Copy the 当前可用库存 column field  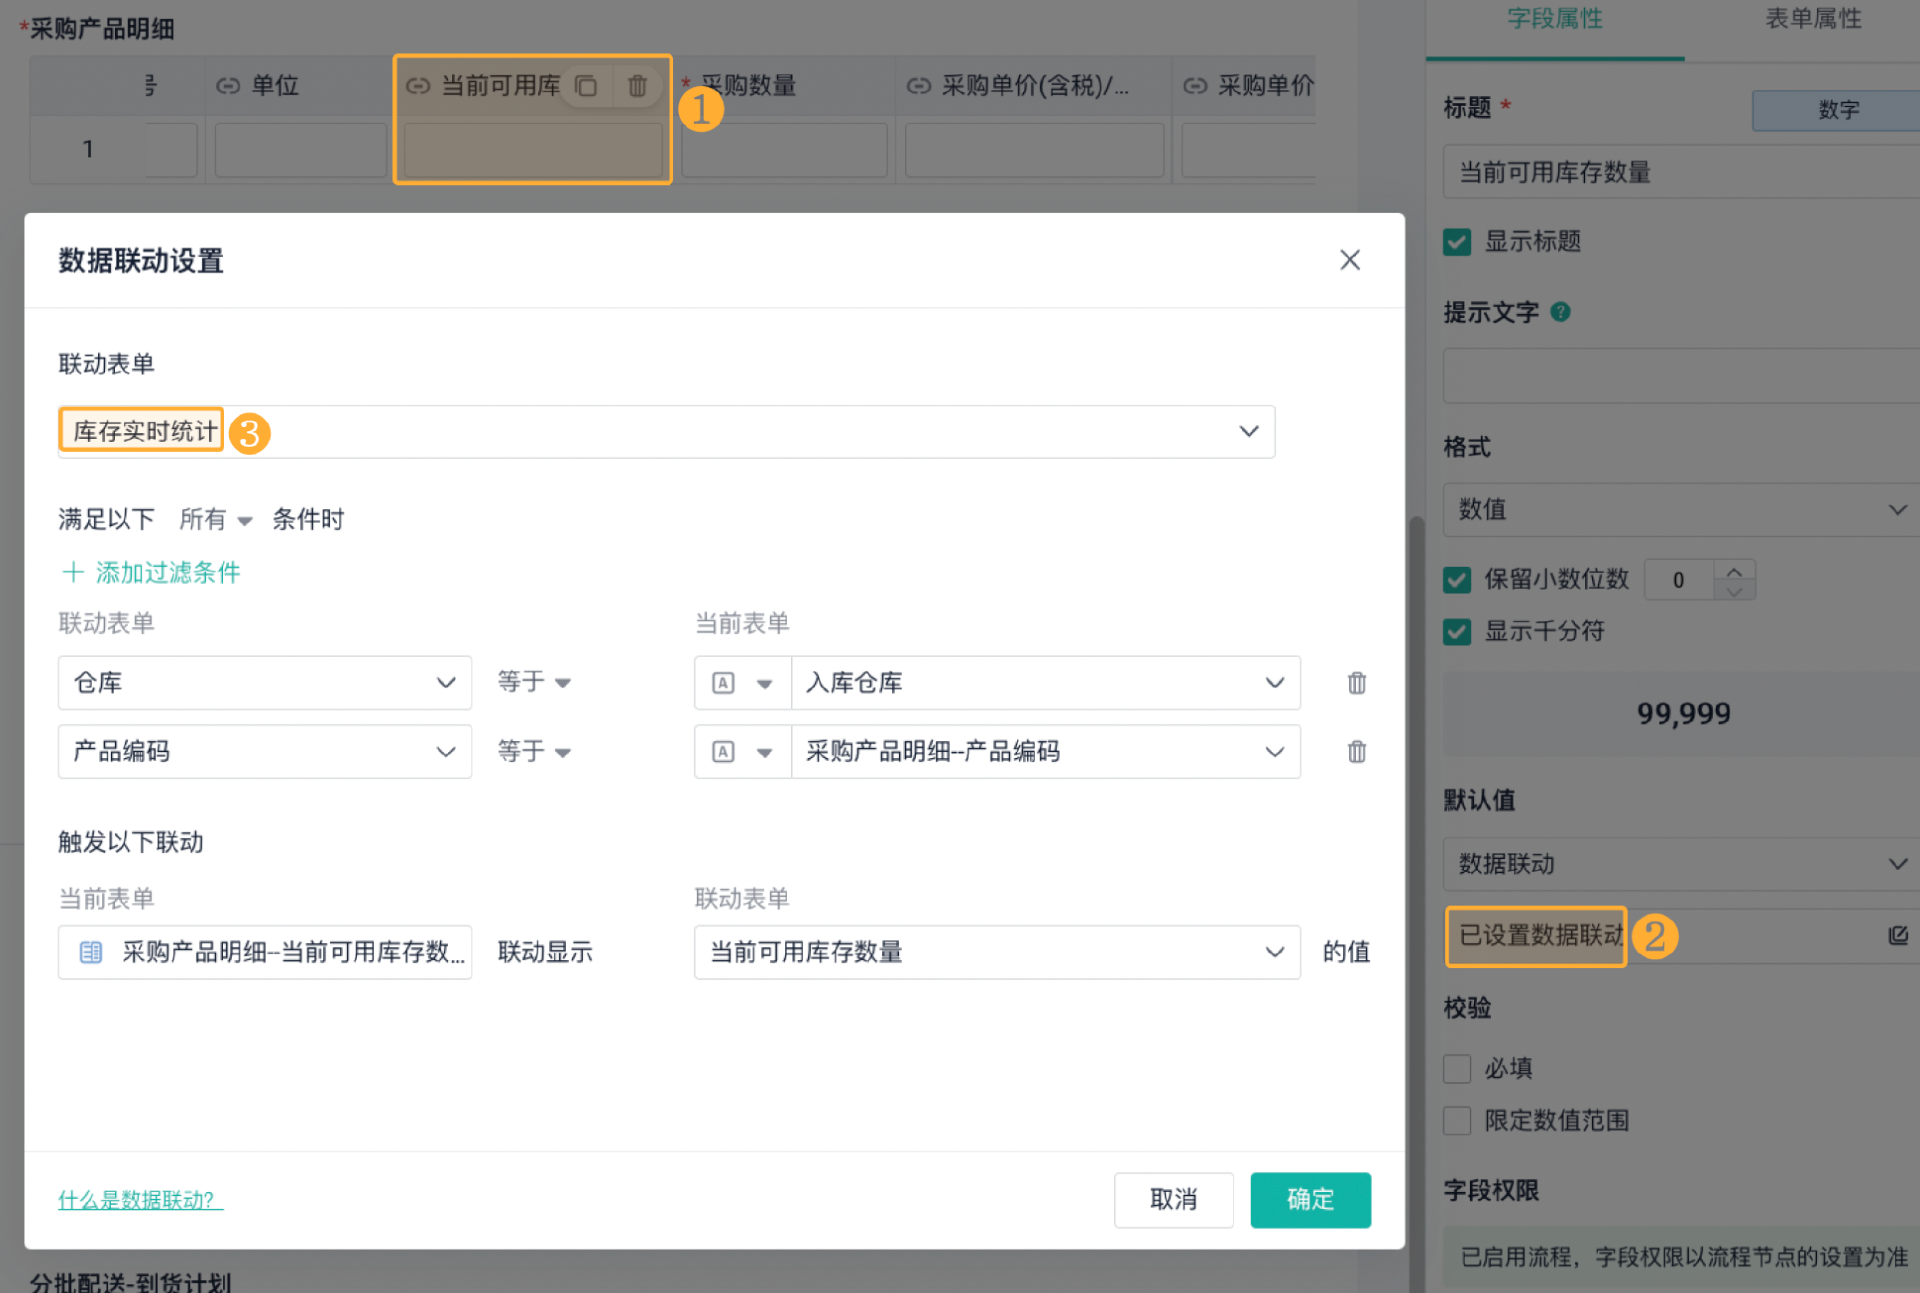(x=586, y=86)
